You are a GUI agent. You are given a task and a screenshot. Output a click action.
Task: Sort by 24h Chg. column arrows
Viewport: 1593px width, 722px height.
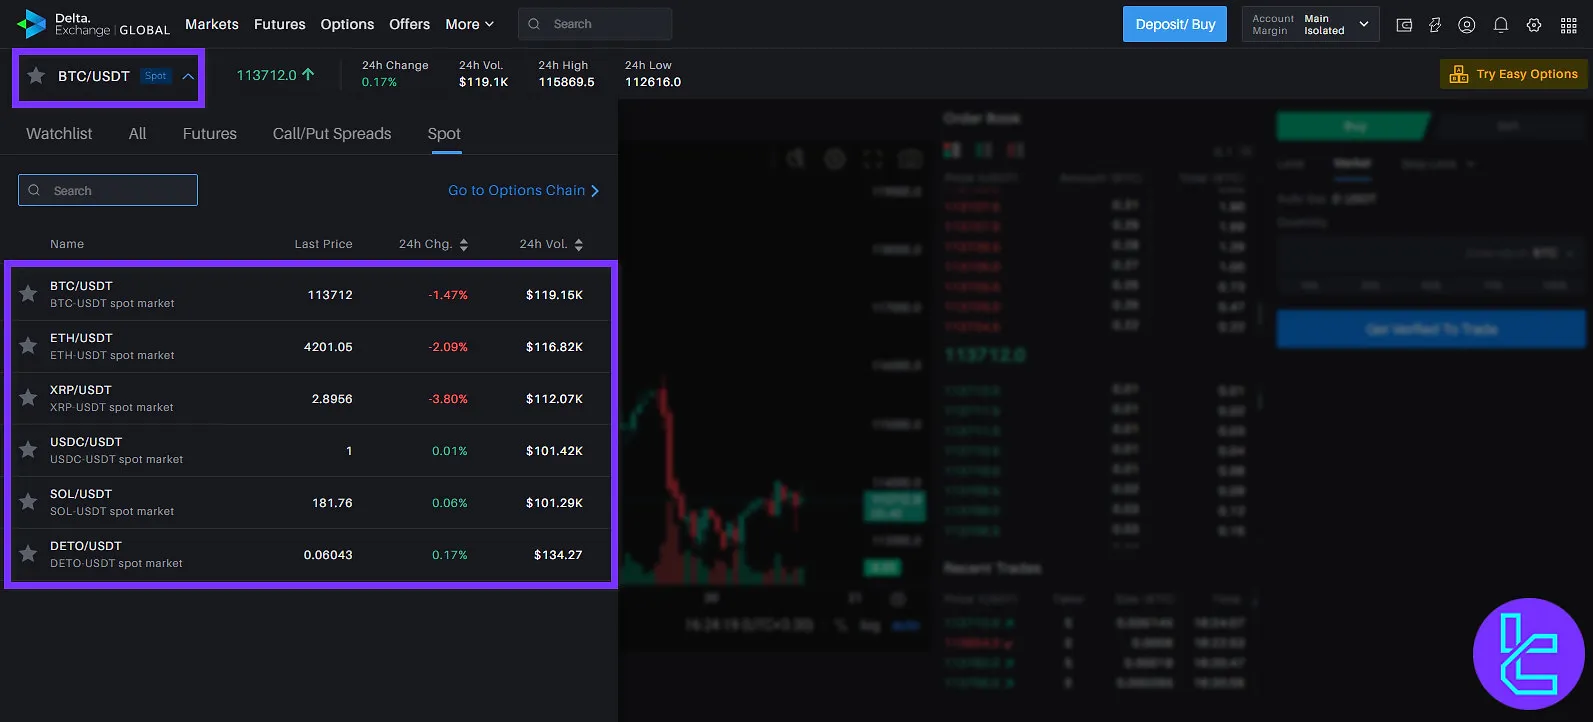pos(464,244)
